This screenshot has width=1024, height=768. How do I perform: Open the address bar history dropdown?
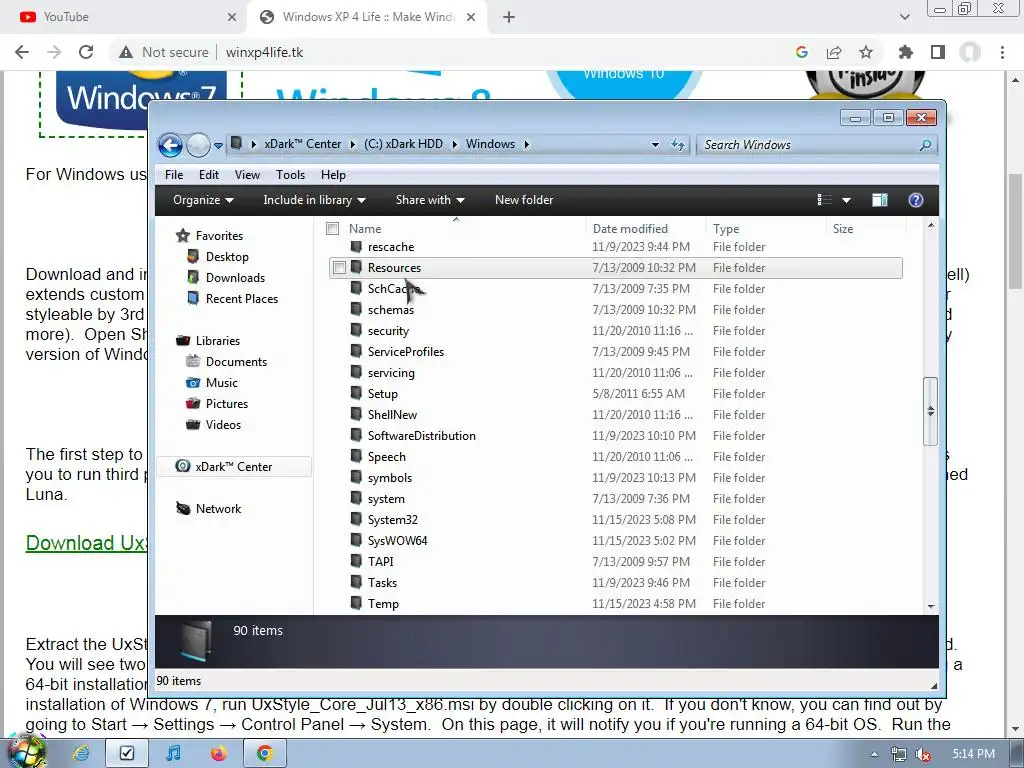[x=655, y=144]
